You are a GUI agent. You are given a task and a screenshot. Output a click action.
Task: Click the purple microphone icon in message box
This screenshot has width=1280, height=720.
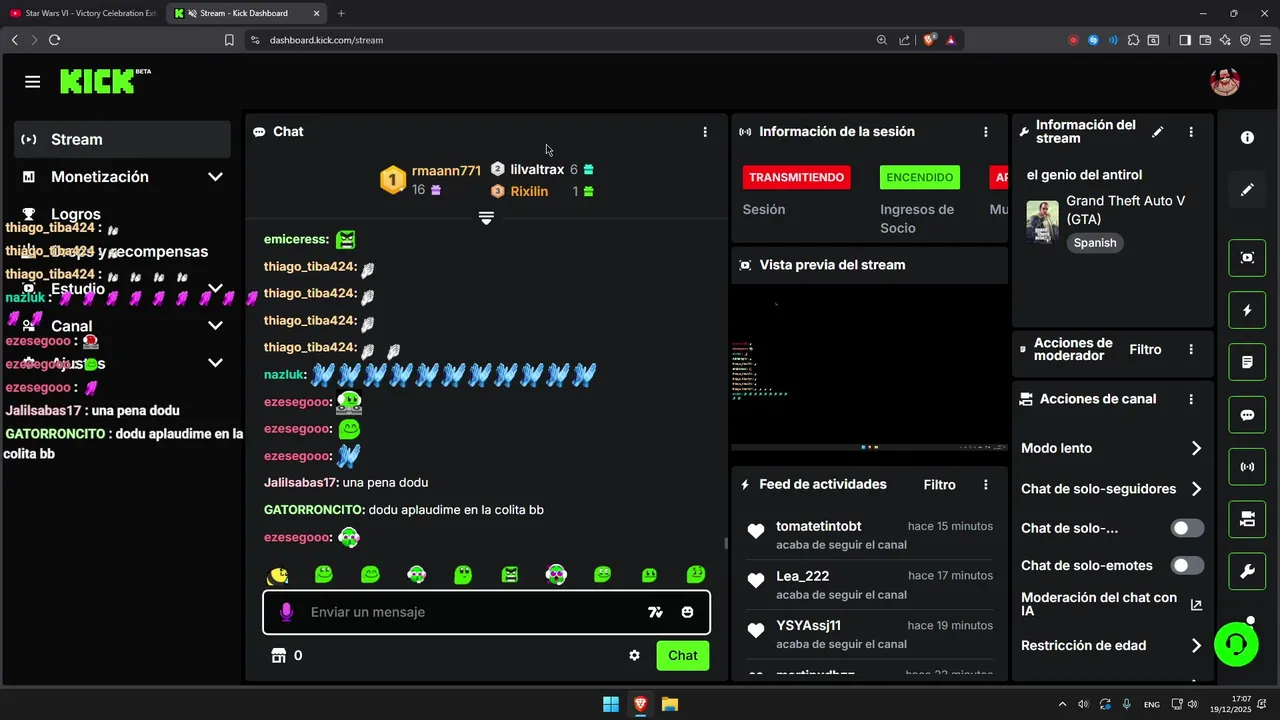287,612
